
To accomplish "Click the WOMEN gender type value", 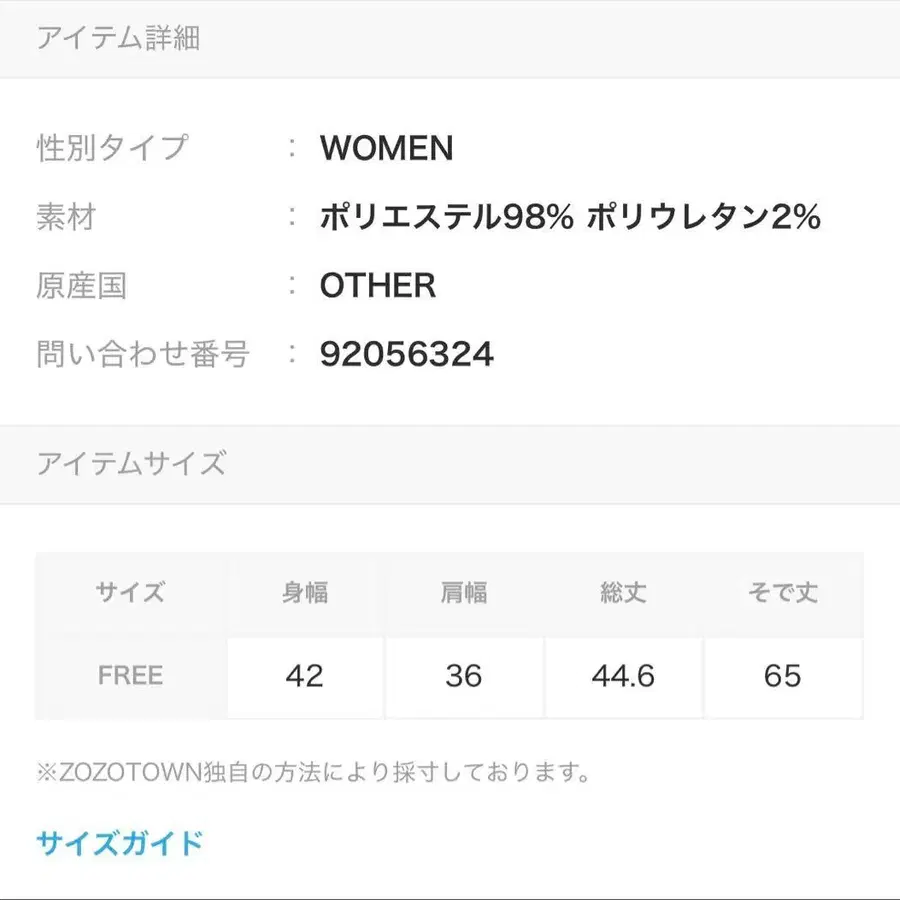I will click(x=386, y=148).
